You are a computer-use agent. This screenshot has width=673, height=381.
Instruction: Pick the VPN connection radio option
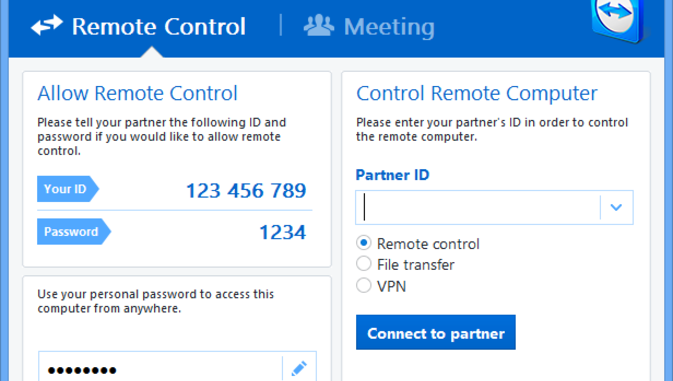[364, 285]
